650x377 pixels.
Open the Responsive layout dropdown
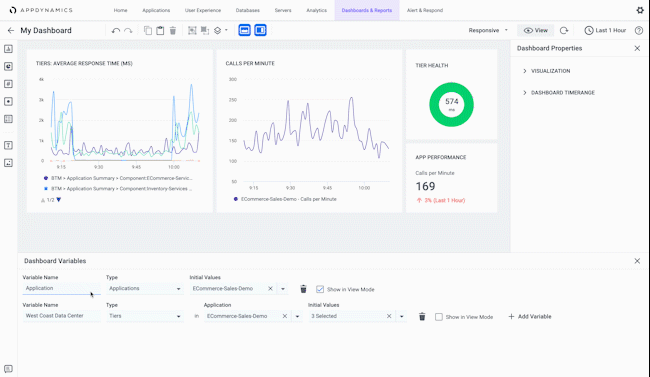(x=488, y=30)
